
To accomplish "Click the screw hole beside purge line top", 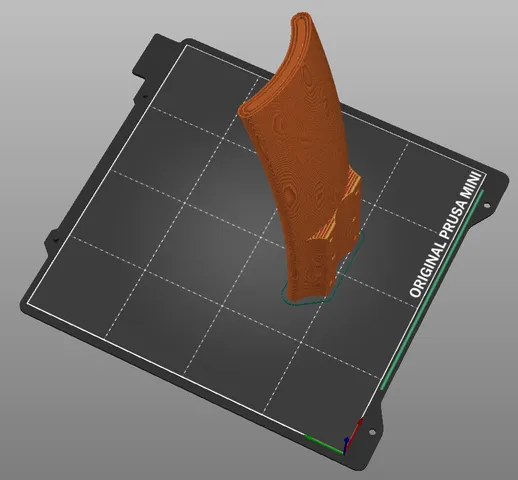I will [x=487, y=205].
